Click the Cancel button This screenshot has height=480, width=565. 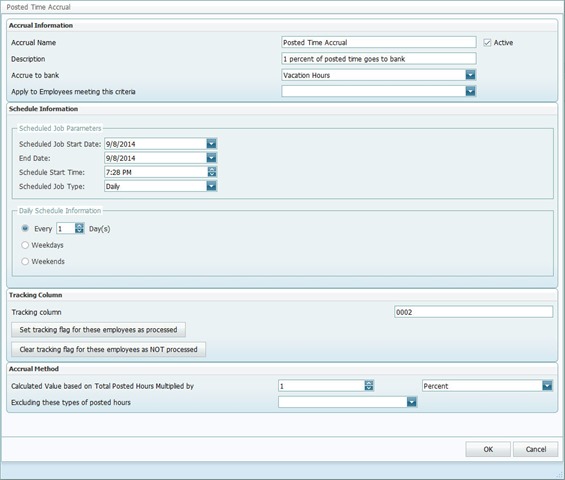click(535, 449)
